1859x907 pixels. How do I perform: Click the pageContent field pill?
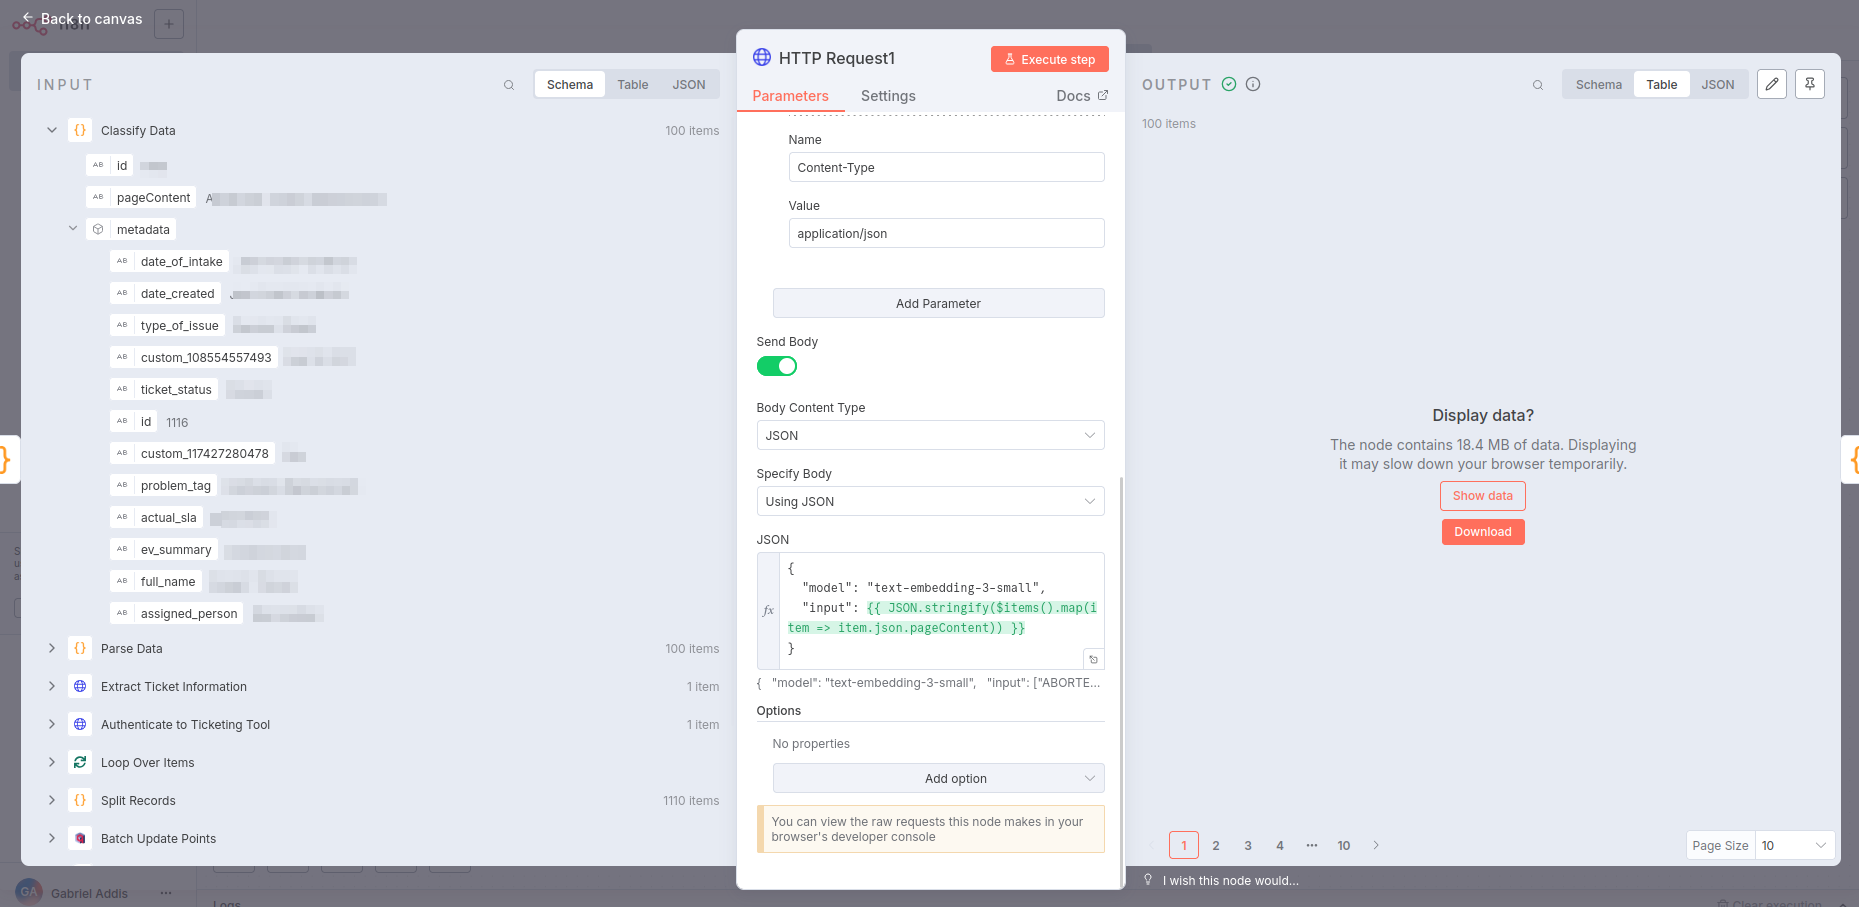(x=141, y=197)
